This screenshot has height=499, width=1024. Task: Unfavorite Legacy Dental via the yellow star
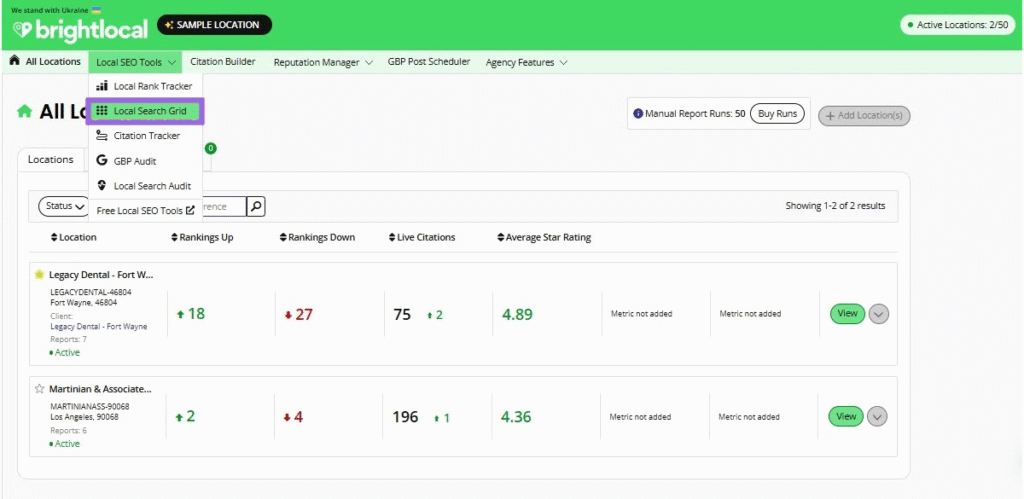point(39,274)
